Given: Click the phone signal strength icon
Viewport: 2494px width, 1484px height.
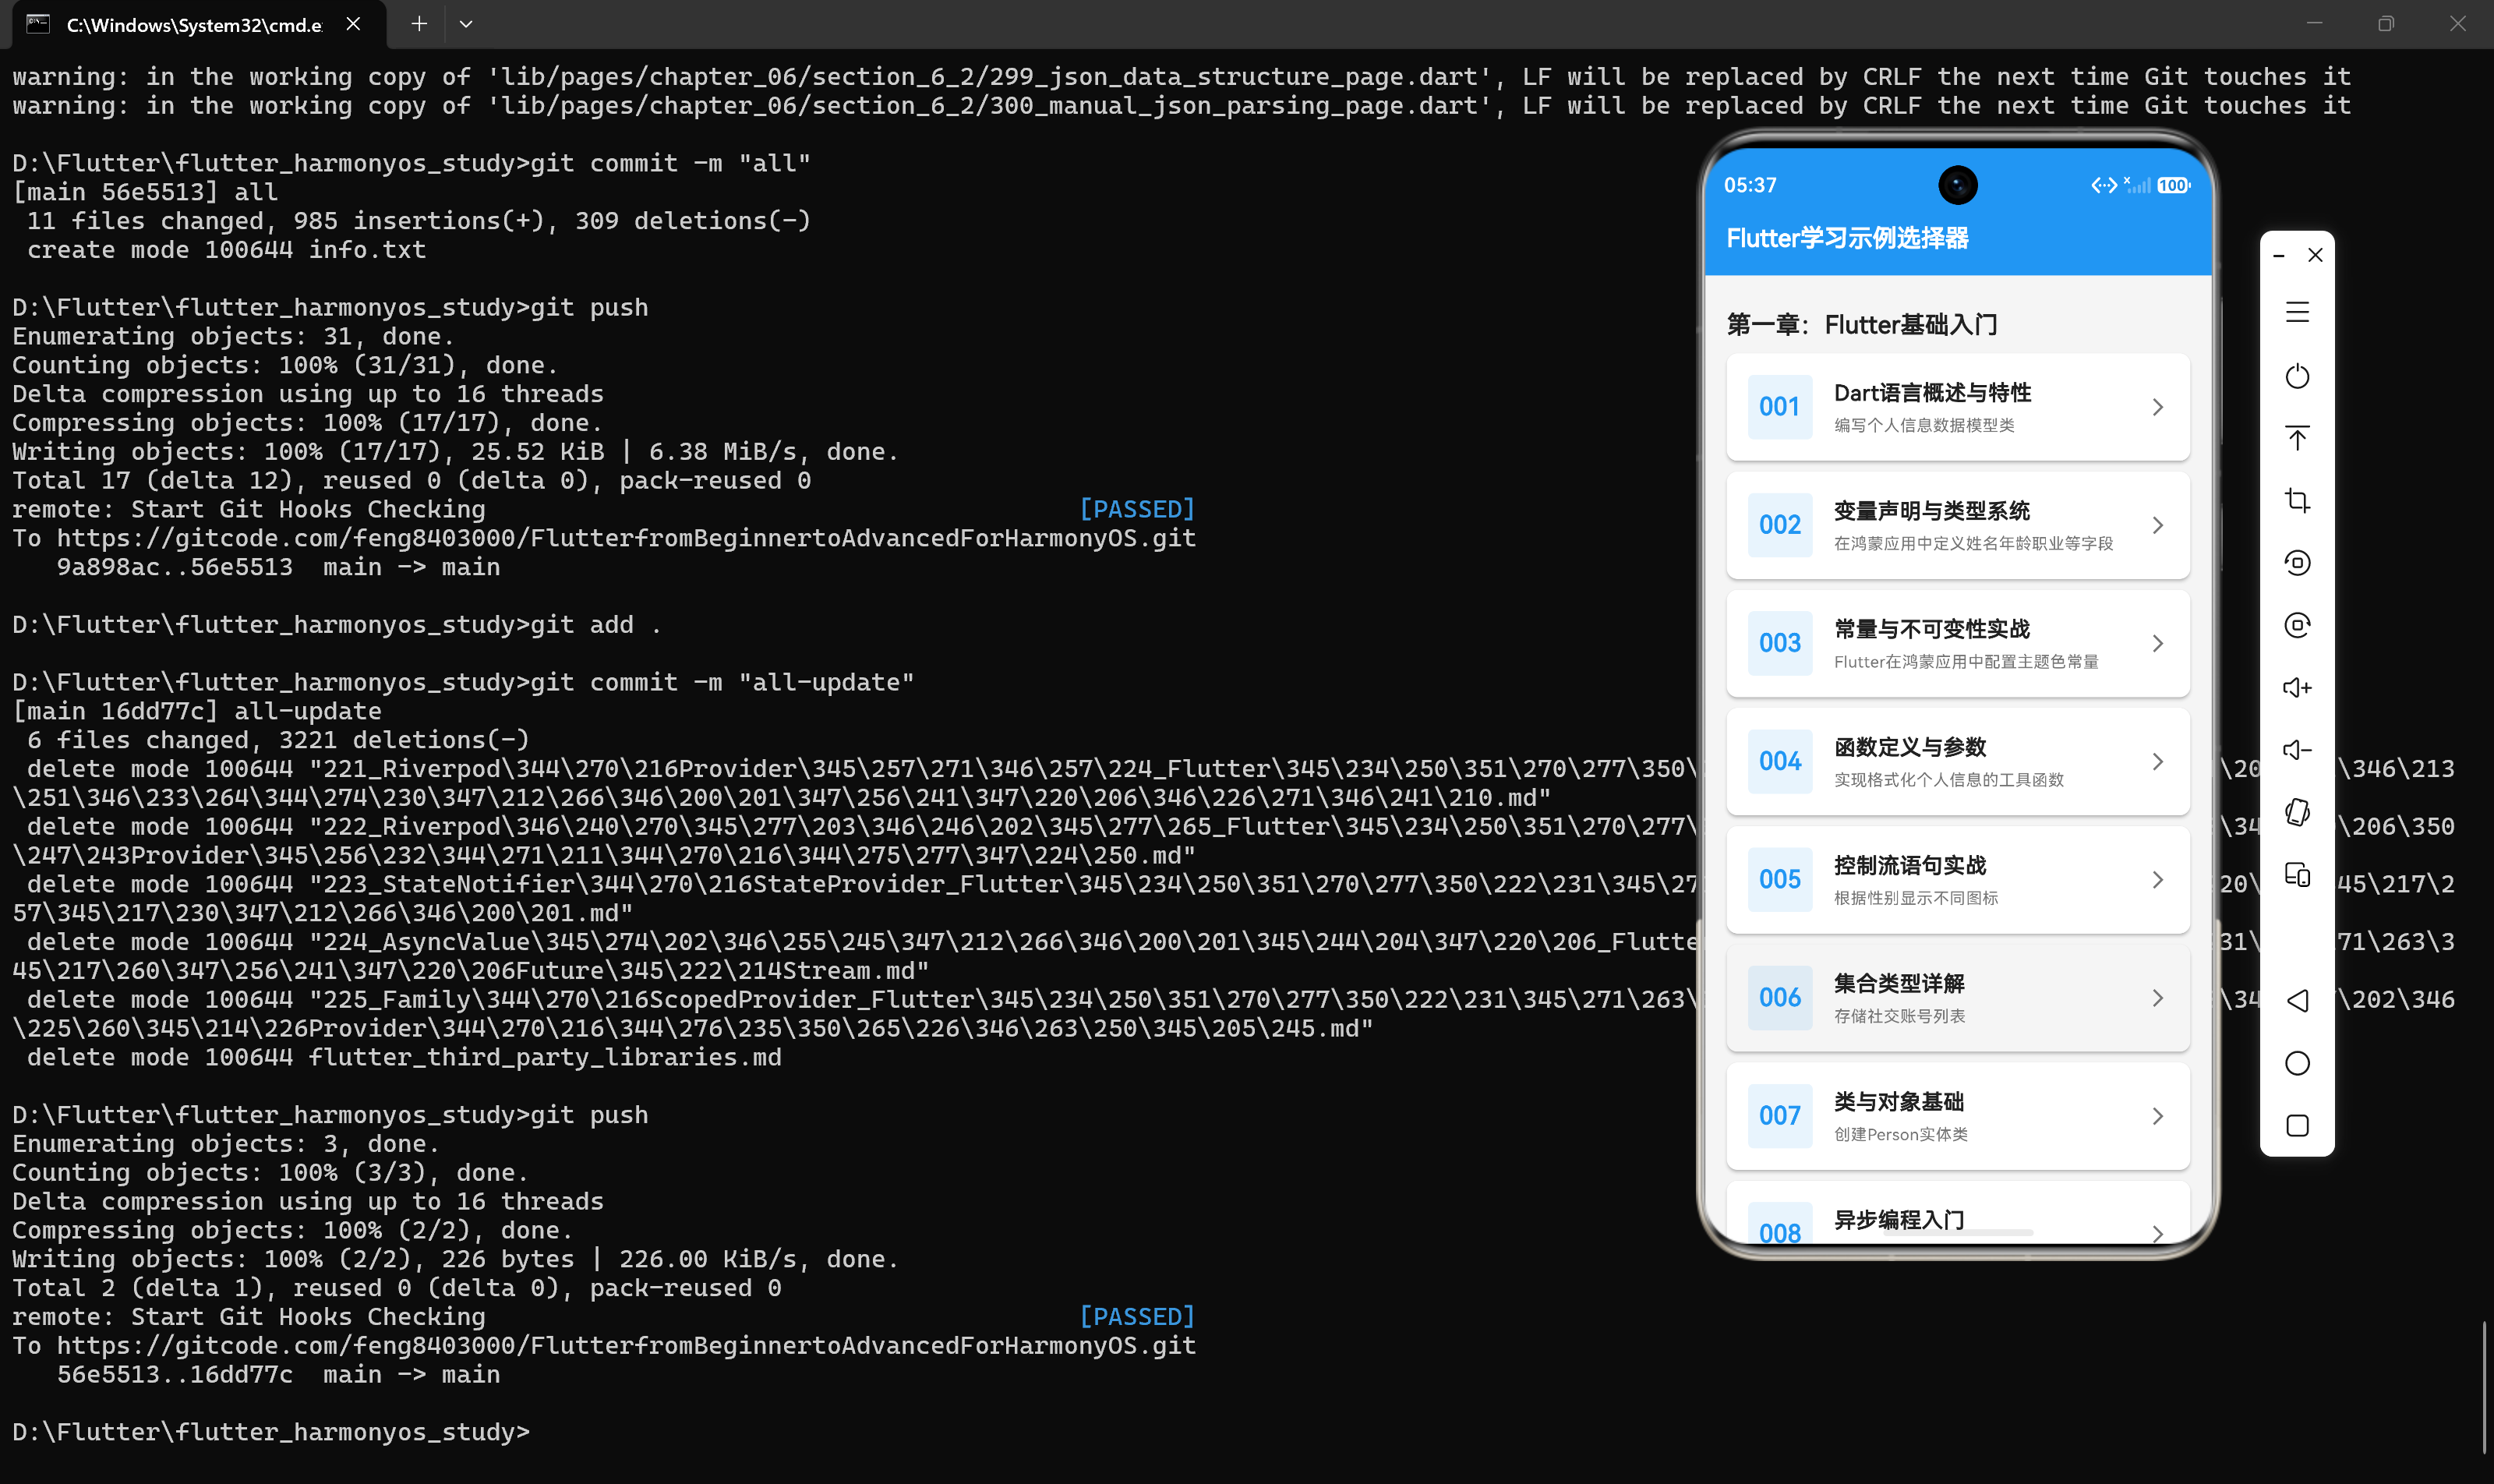Looking at the screenshot, I should pyautogui.click(x=2136, y=185).
